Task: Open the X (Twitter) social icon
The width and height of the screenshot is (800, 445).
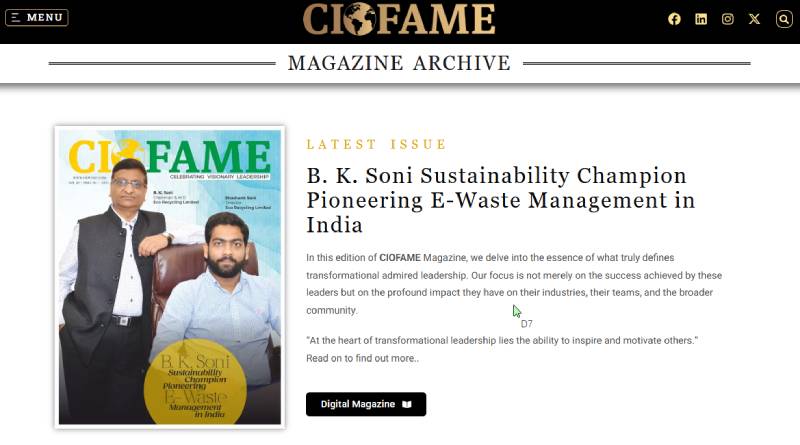Action: coord(754,19)
